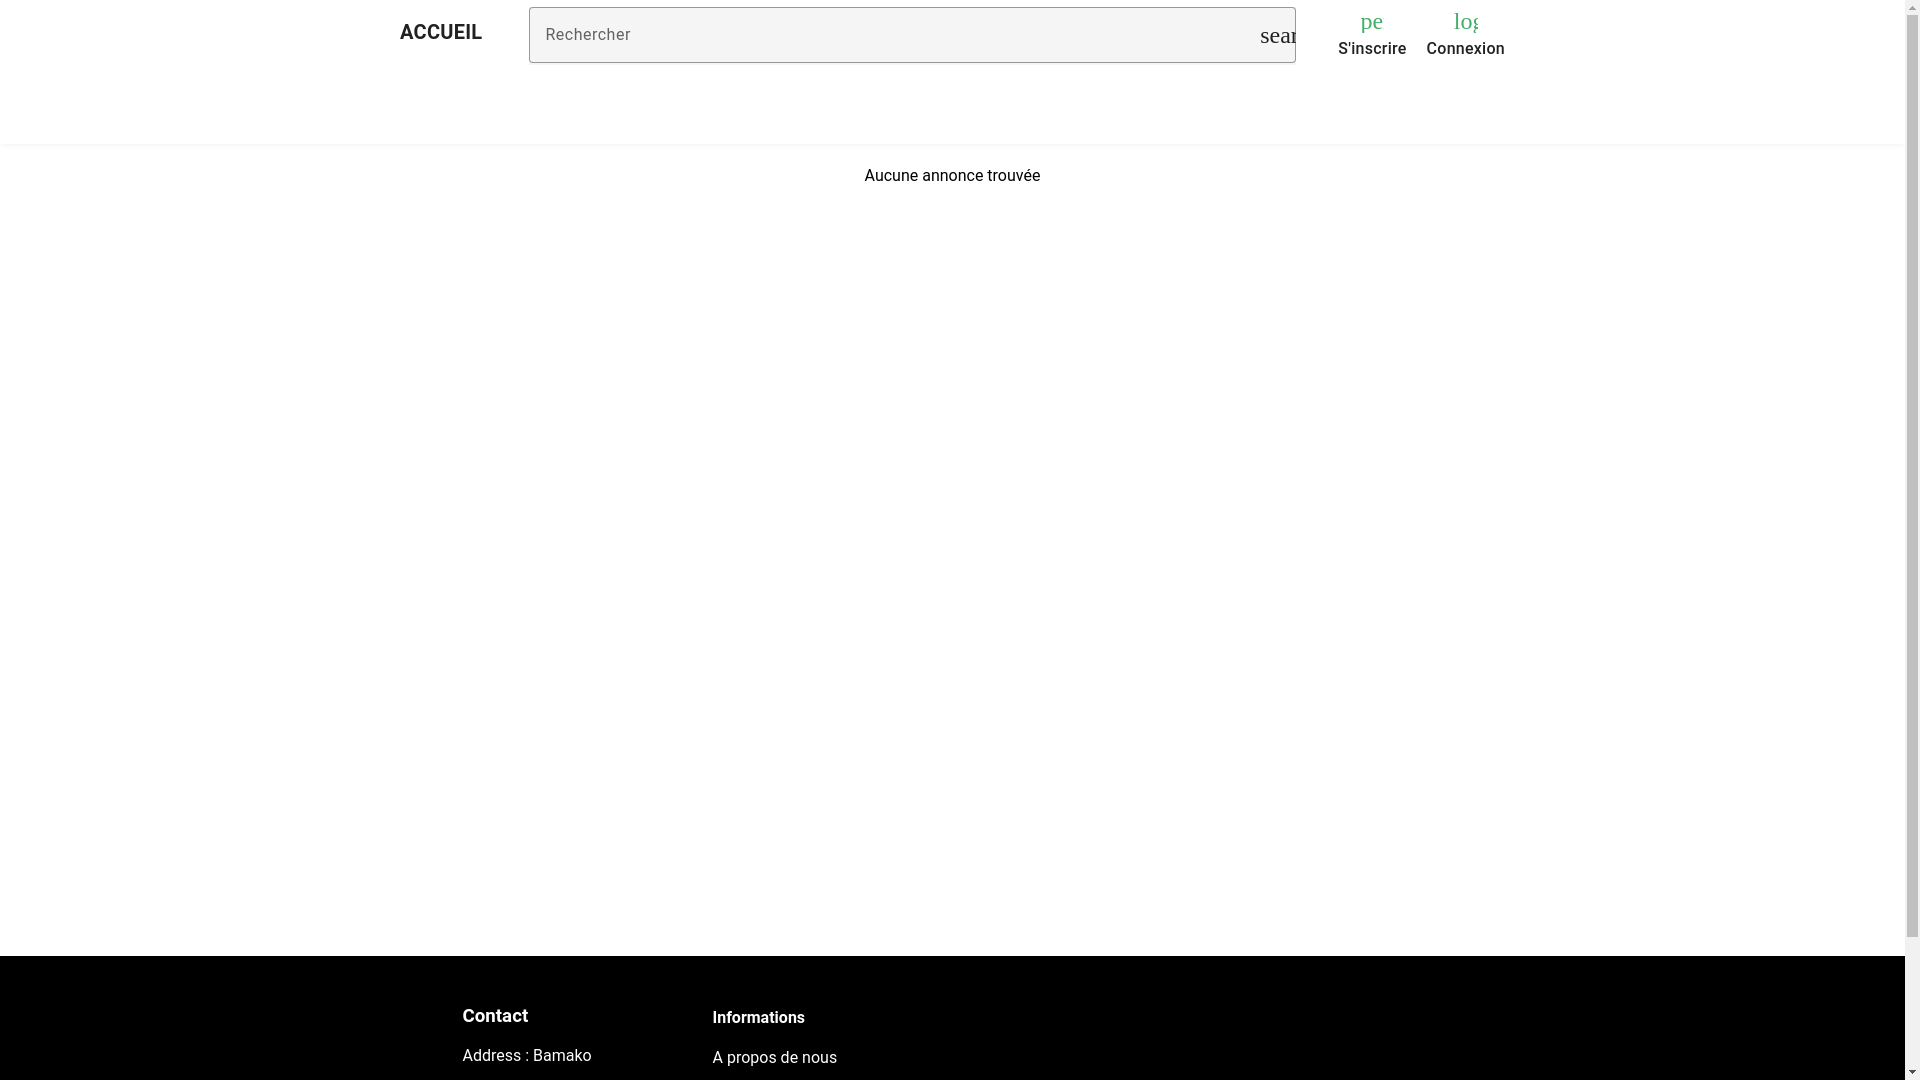Click the search icon in search bar
The height and width of the screenshot is (1080, 1920).
pyautogui.click(x=1277, y=35)
